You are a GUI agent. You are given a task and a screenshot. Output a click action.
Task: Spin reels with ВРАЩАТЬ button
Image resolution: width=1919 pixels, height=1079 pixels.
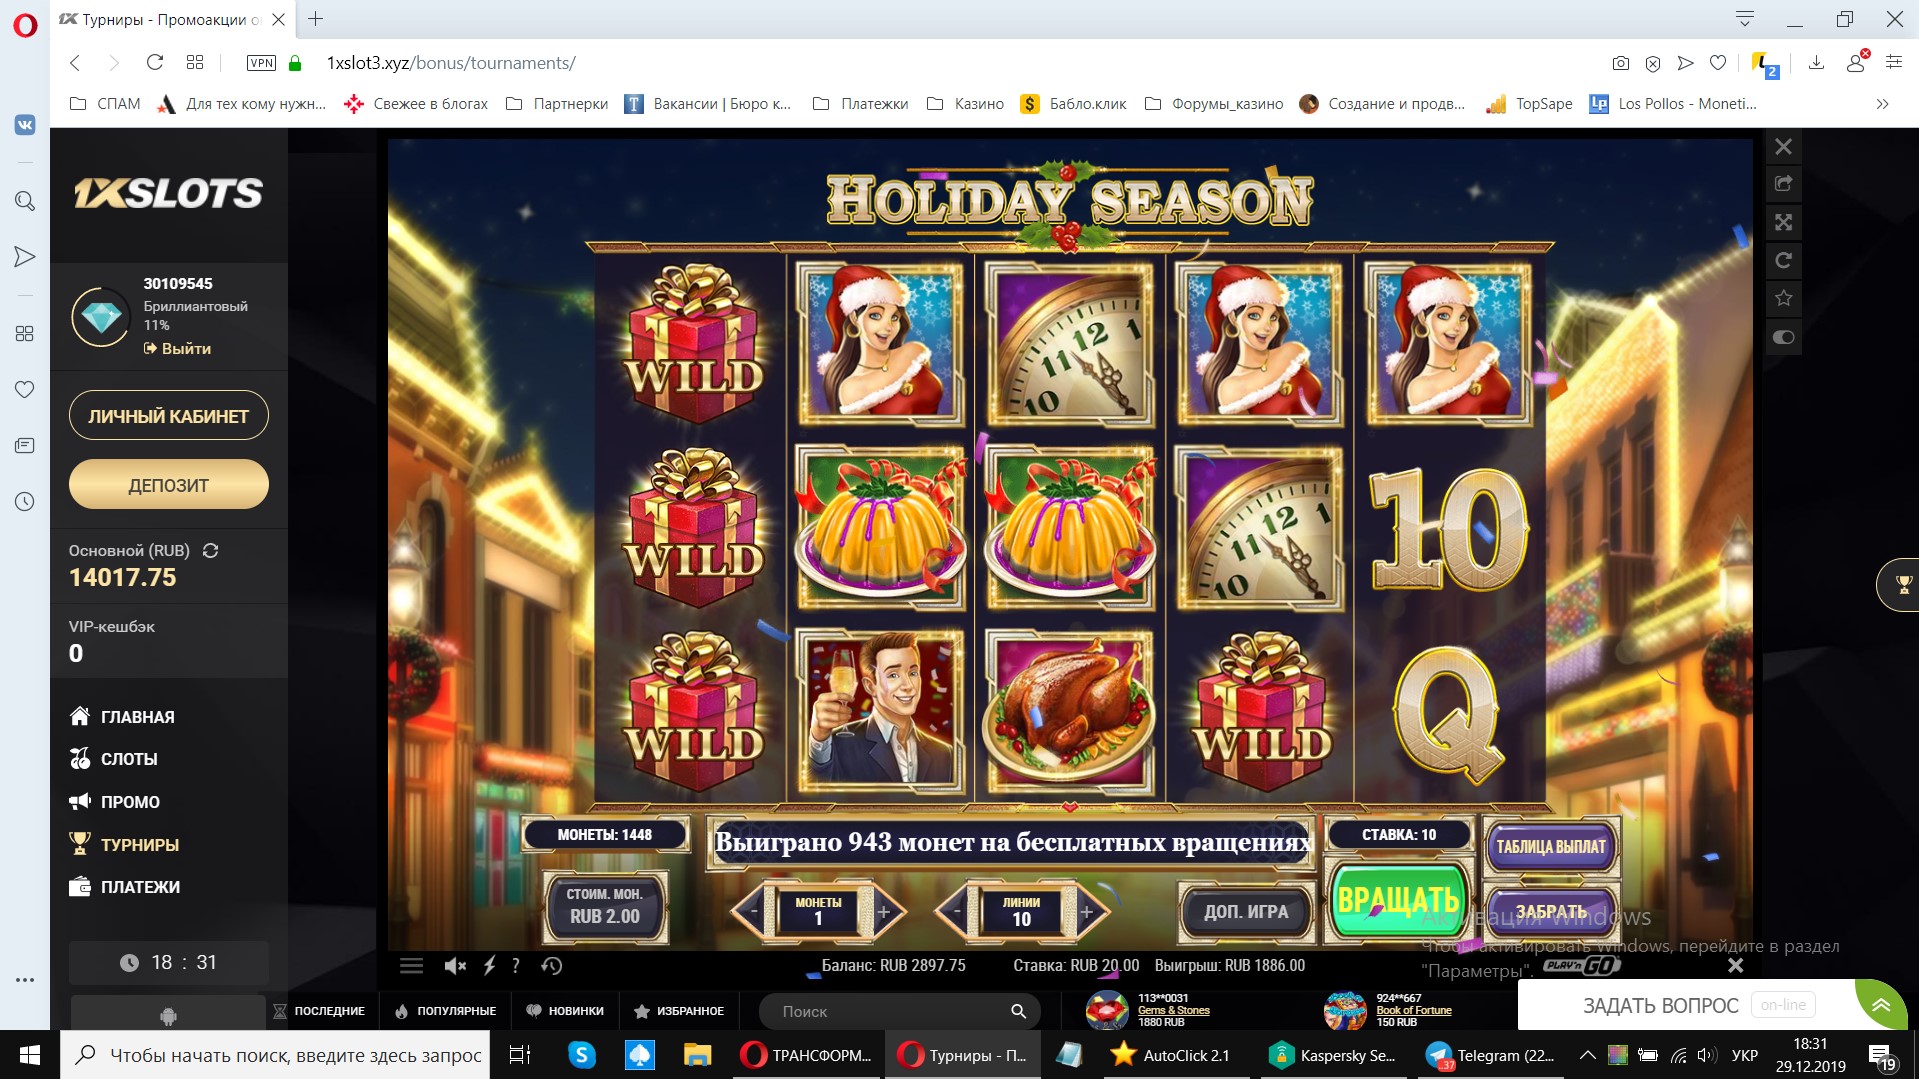[1398, 900]
